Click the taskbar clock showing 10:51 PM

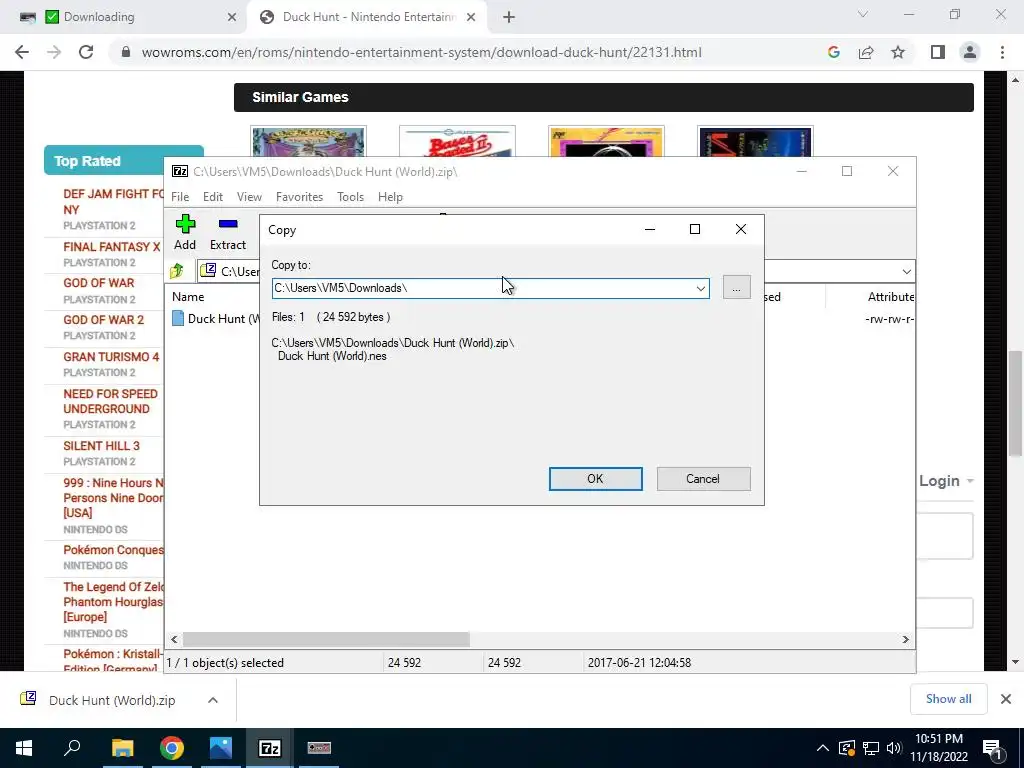[x=939, y=748]
